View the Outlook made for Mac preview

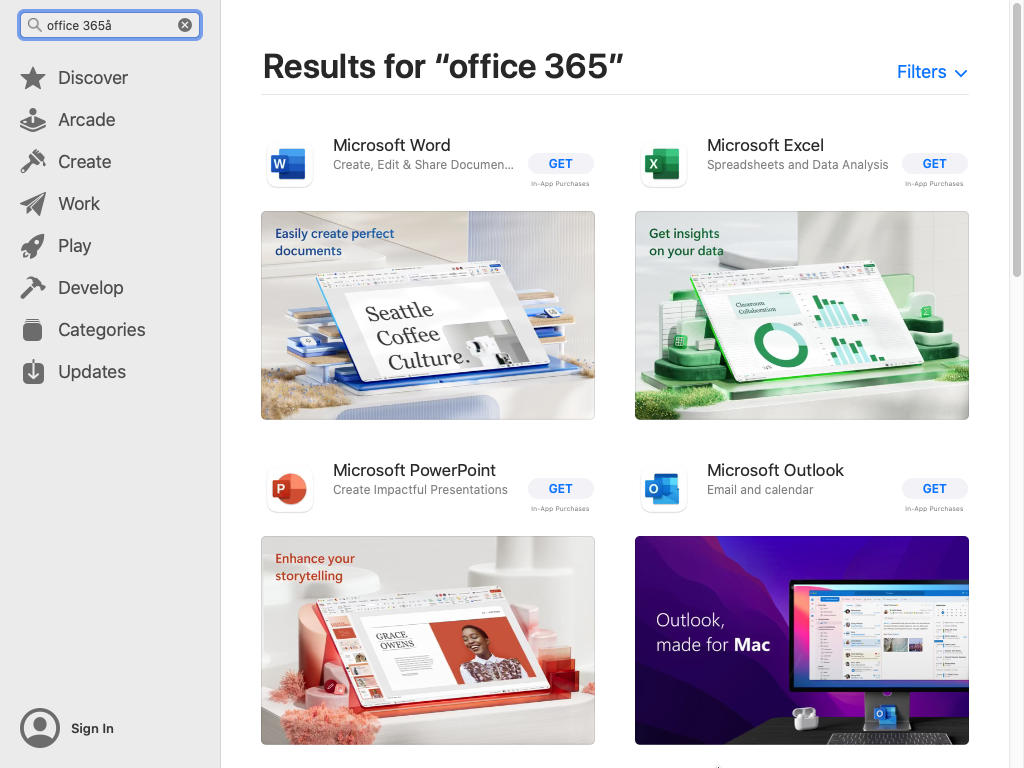click(x=801, y=641)
